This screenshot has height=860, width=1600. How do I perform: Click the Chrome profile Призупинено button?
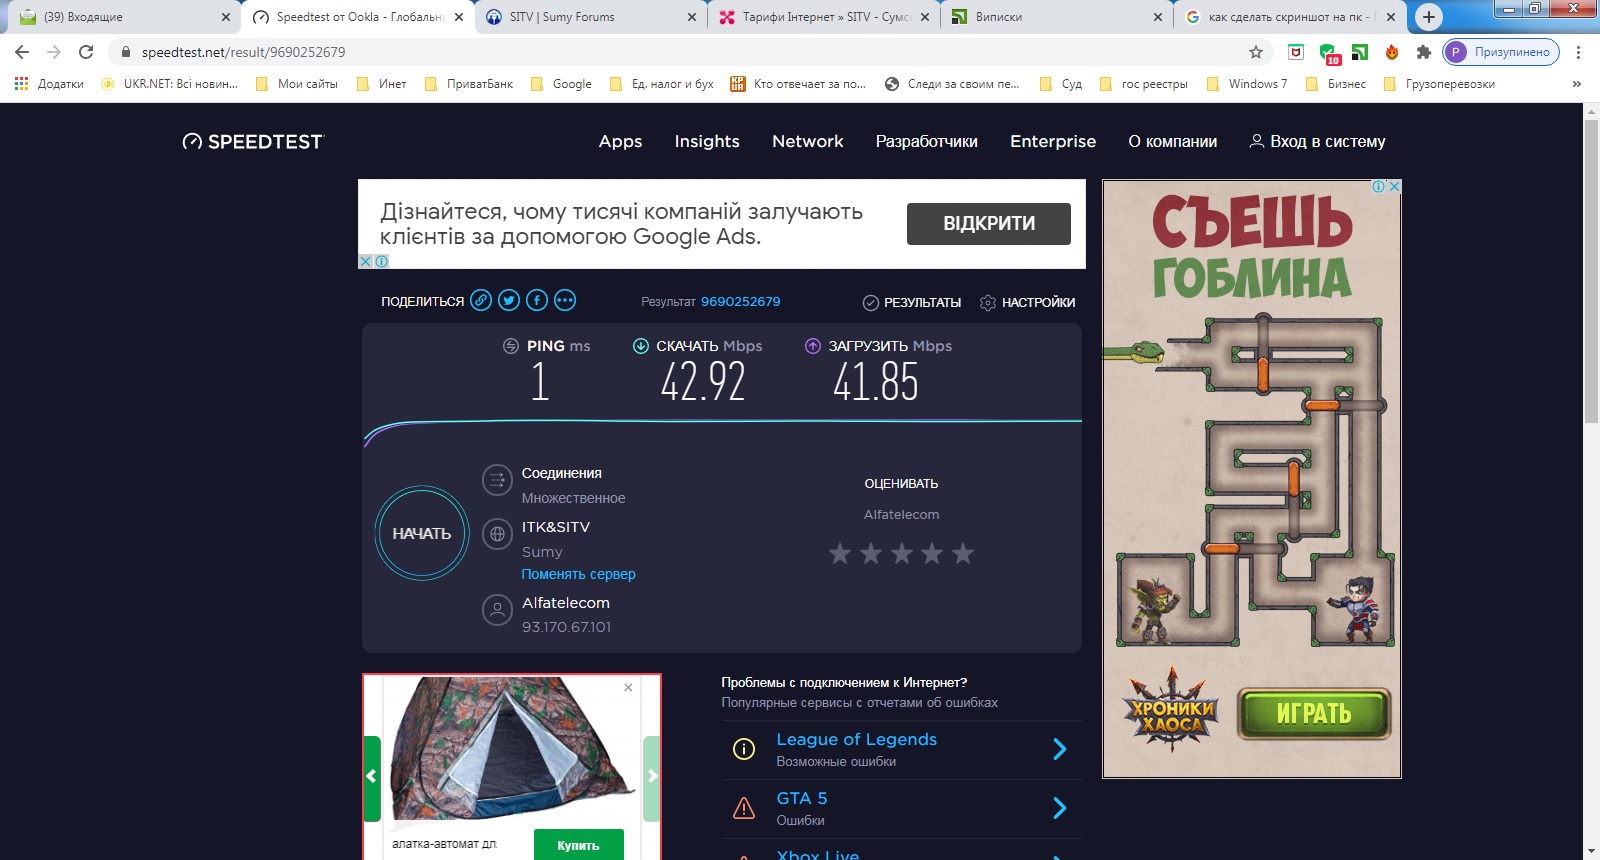[x=1501, y=52]
